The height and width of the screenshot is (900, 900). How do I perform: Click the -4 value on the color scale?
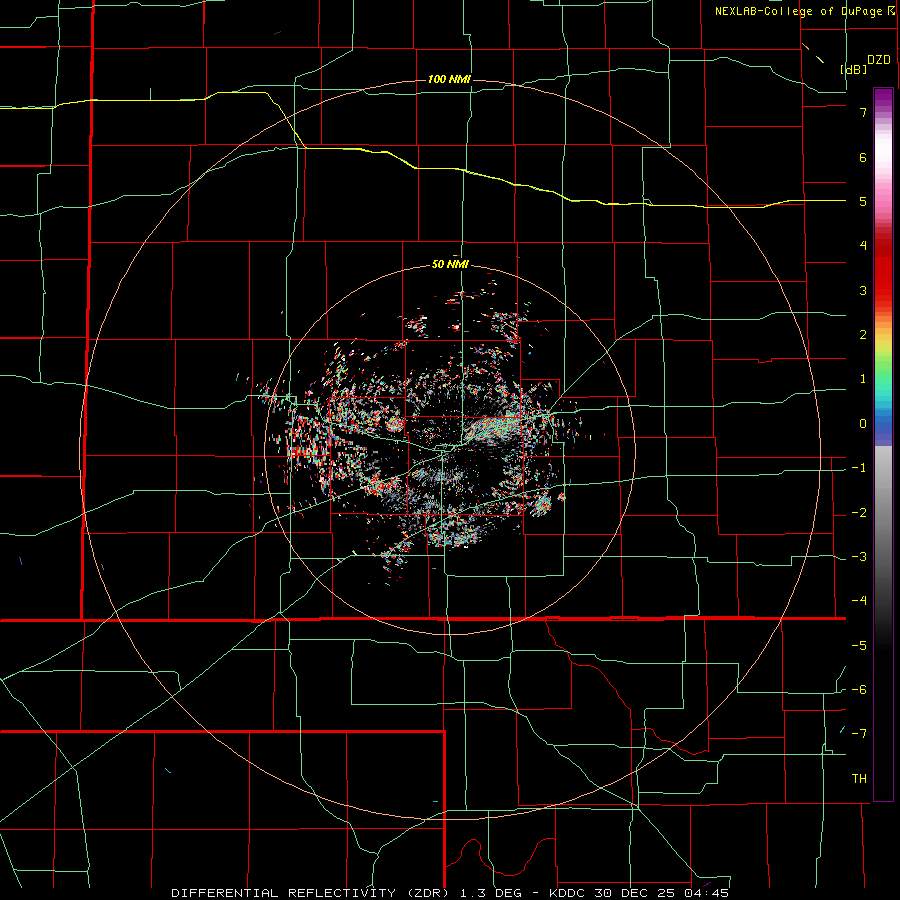point(859,600)
